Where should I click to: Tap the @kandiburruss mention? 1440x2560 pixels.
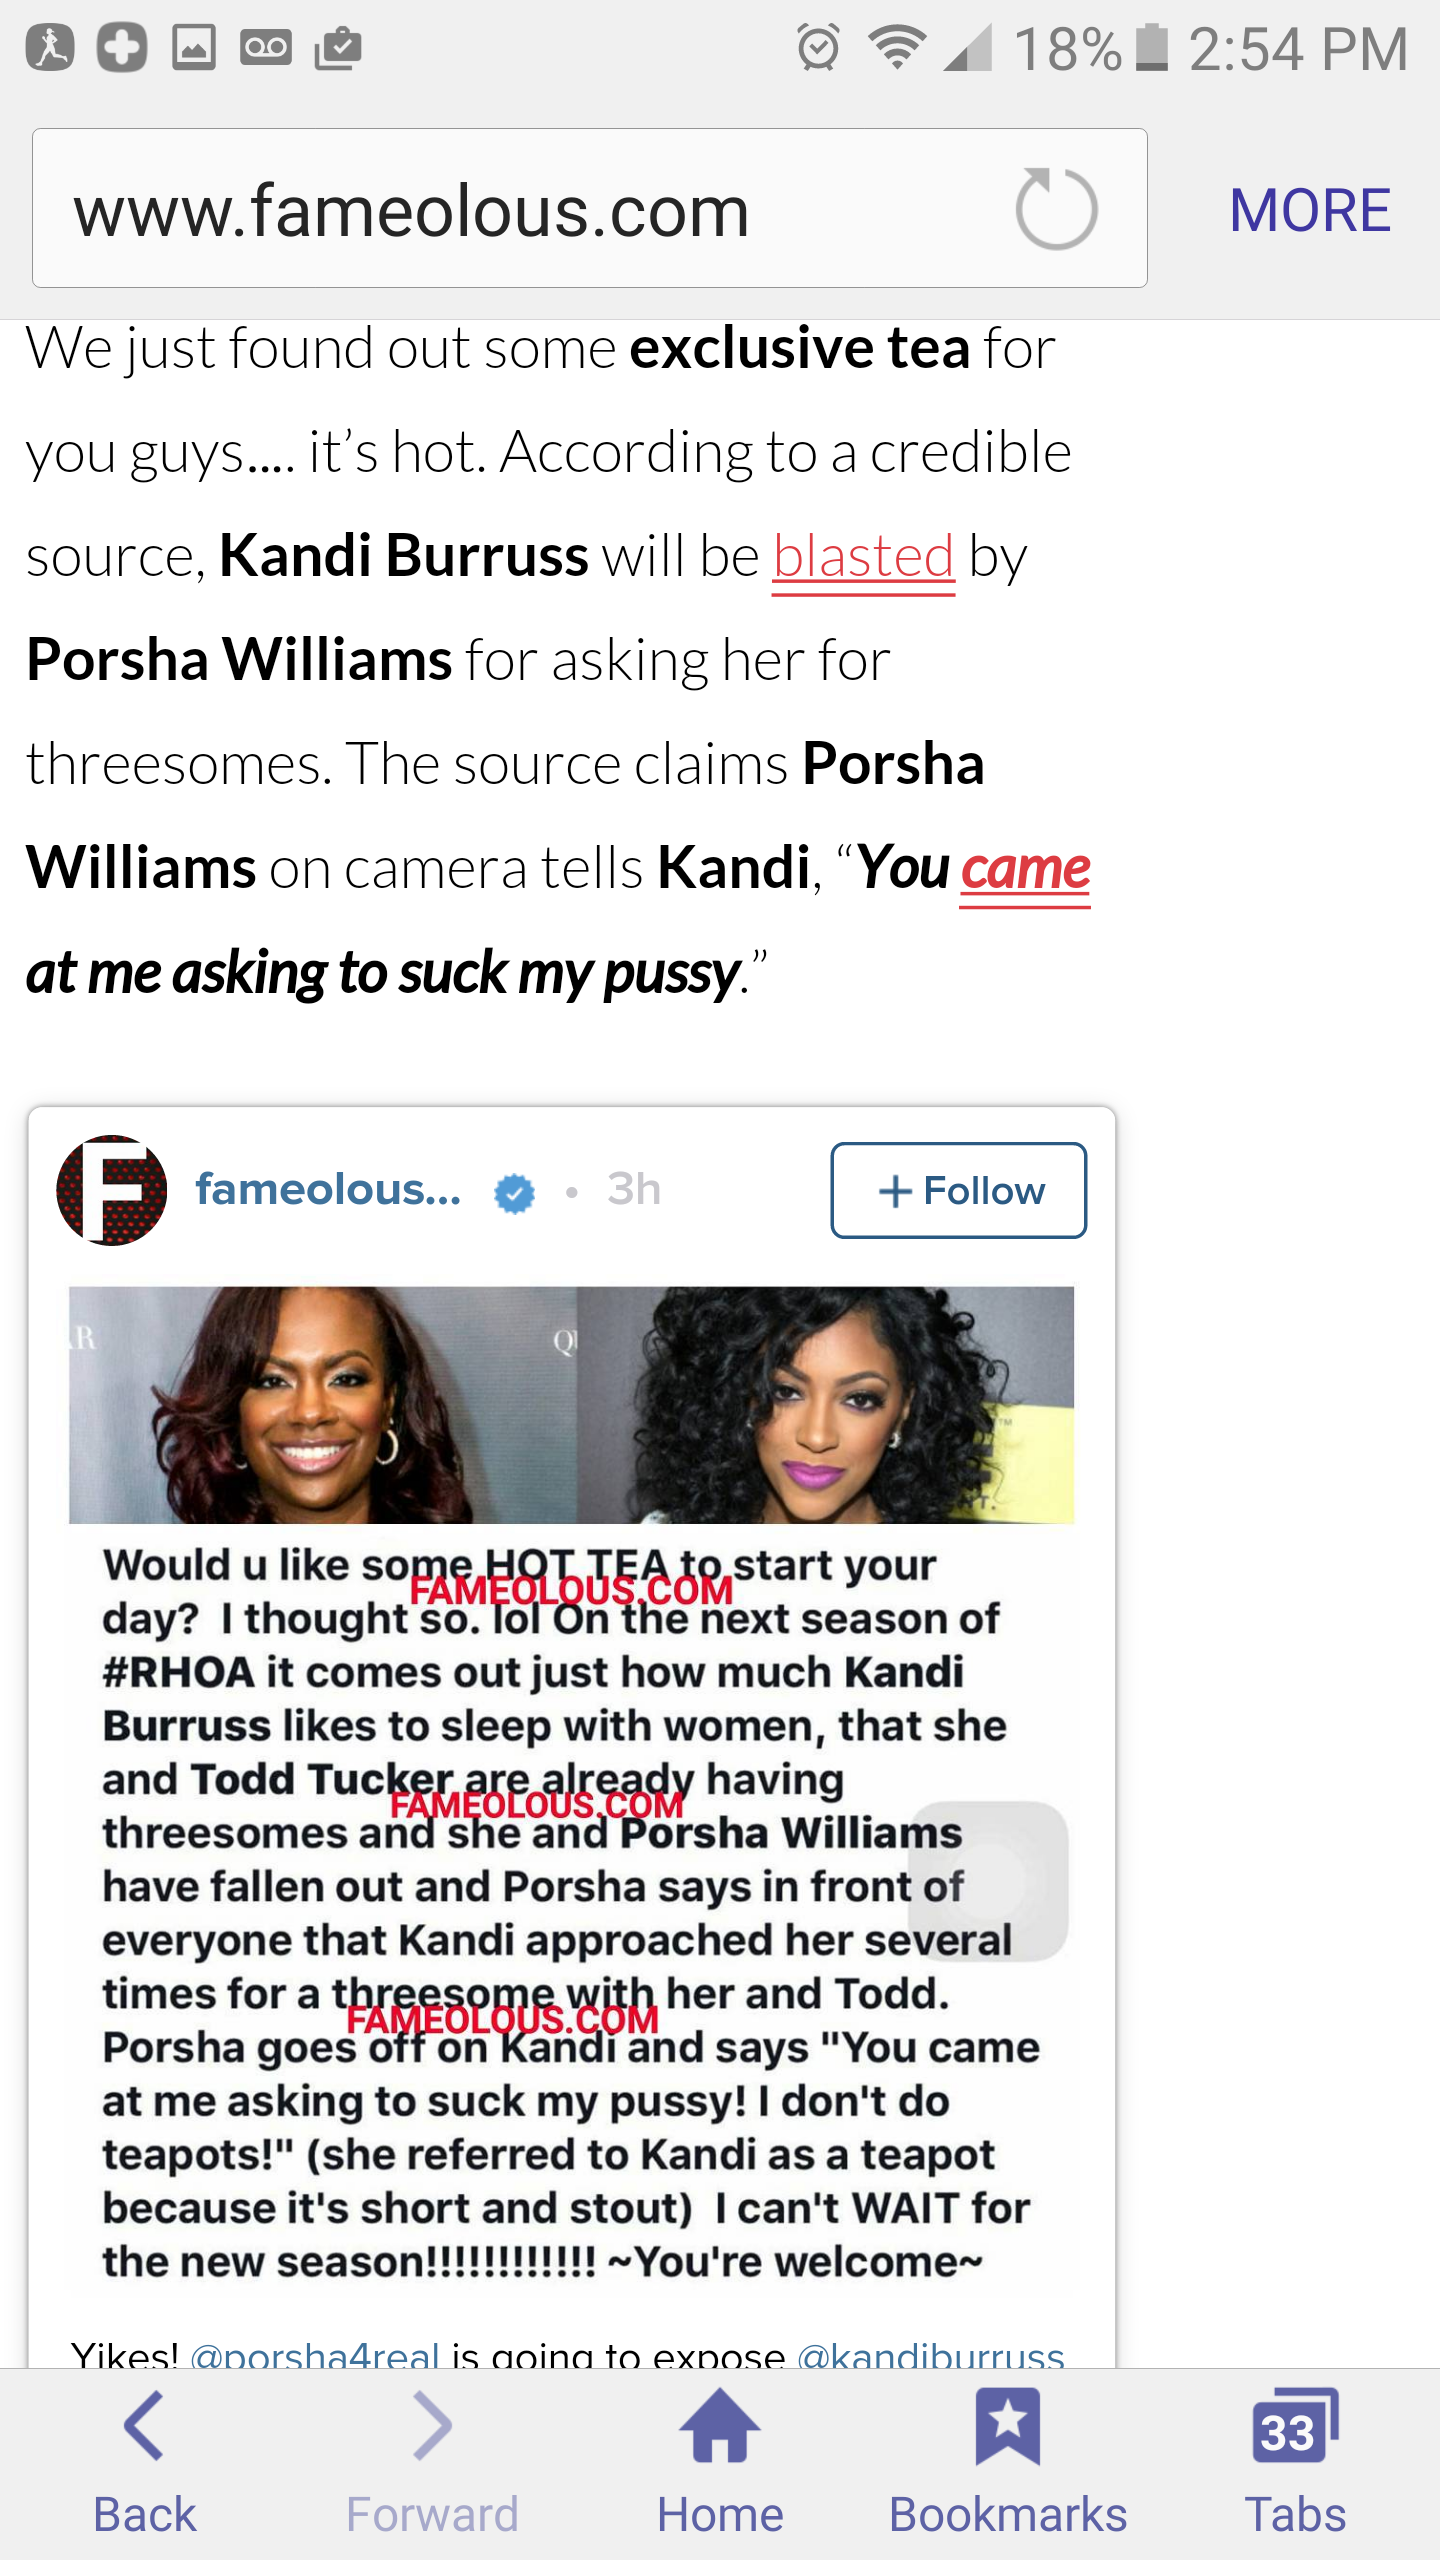tap(931, 2354)
